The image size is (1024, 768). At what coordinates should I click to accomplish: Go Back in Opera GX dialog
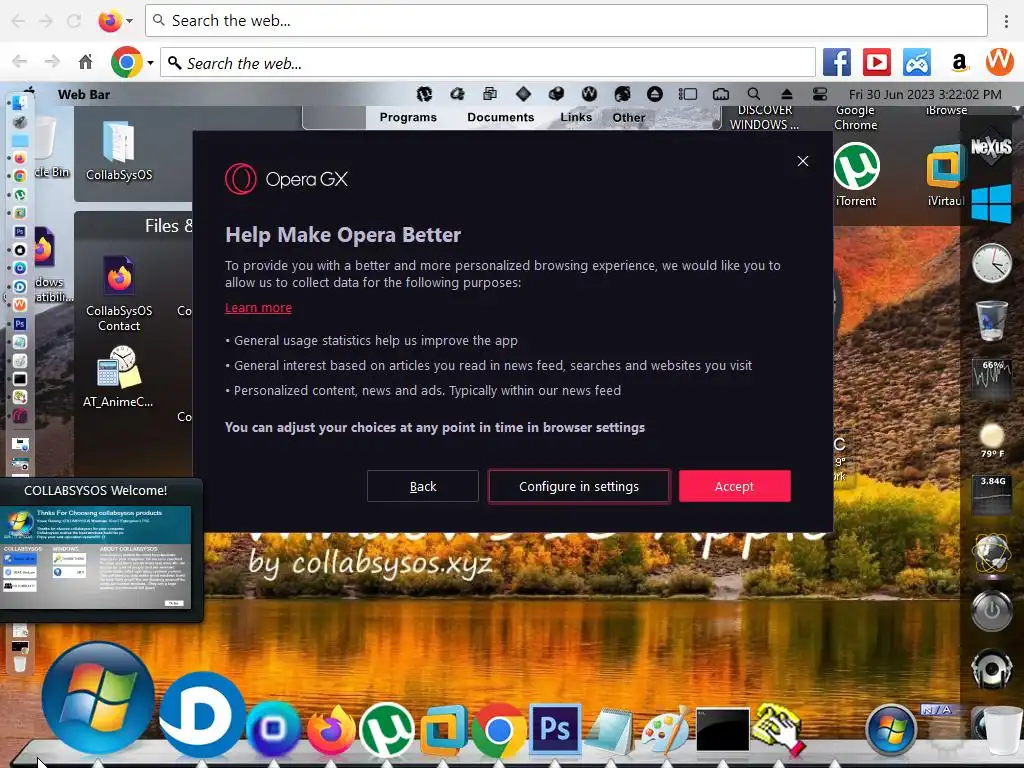(x=423, y=487)
